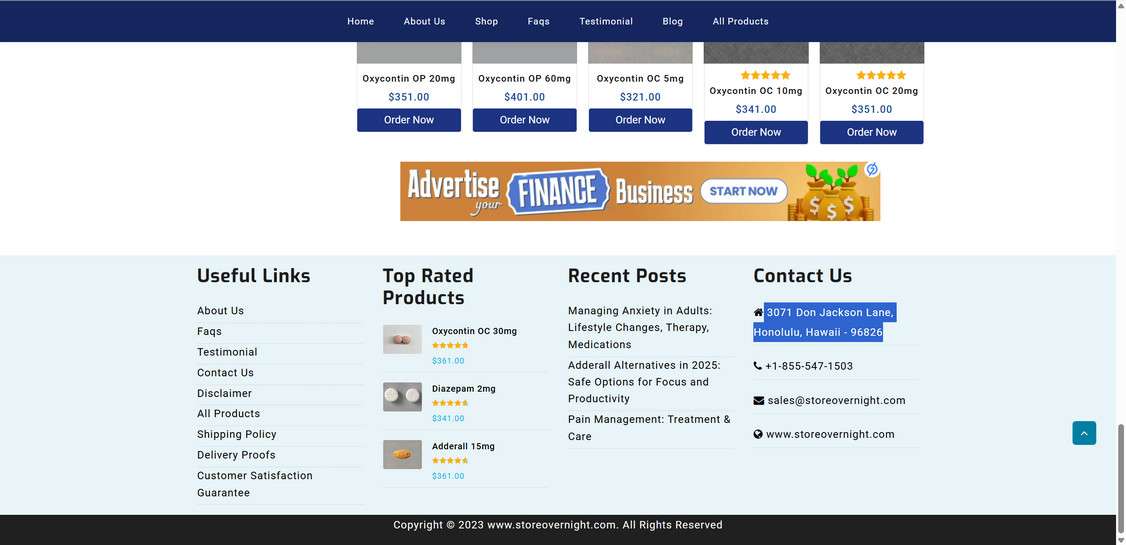This screenshot has width=1126, height=545.
Task: Click the $321.00 price under Oxycontin OC 5mg
Action: 641,98
